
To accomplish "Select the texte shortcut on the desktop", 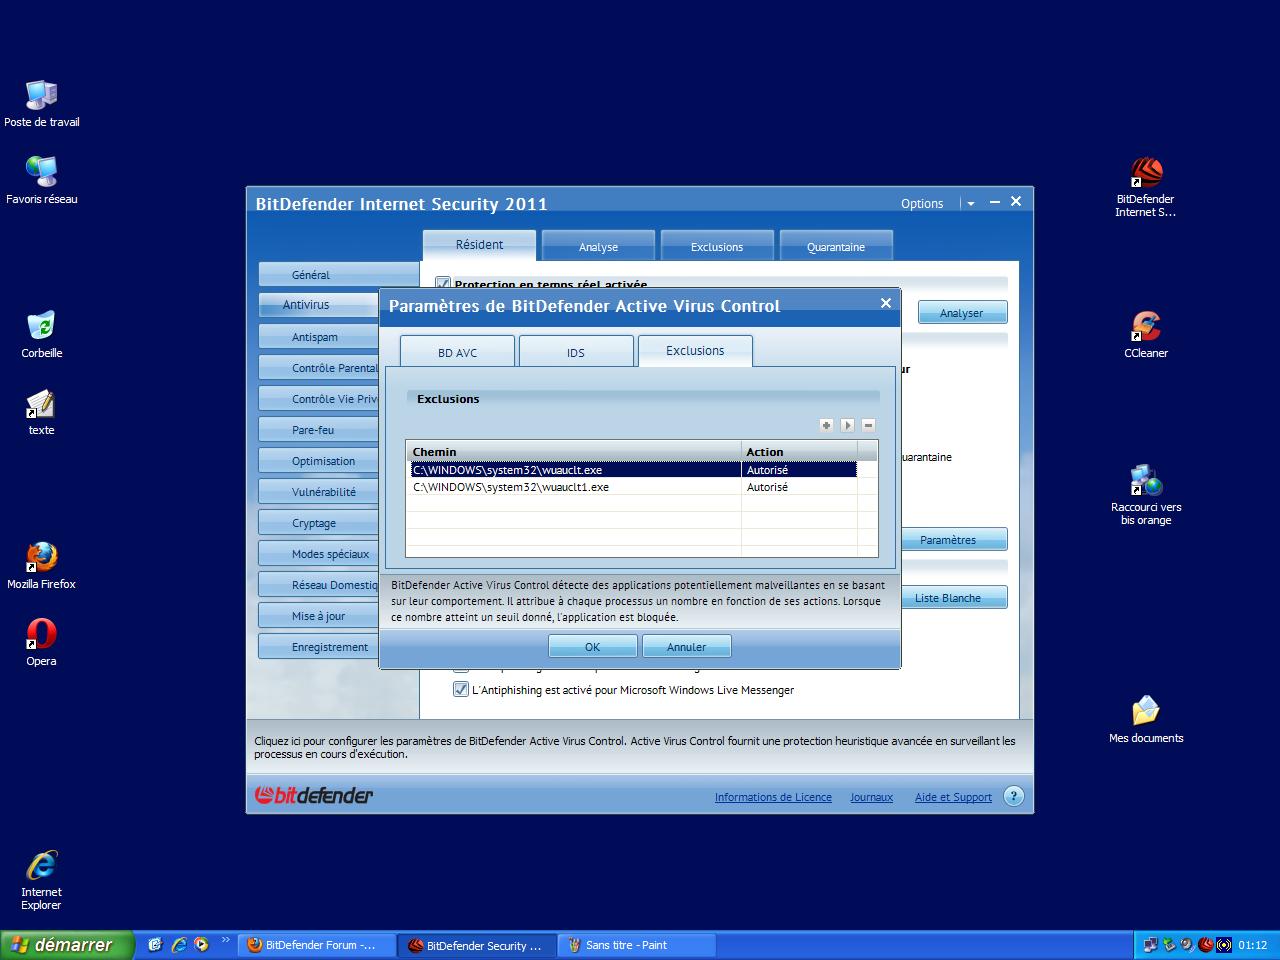I will coord(41,412).
